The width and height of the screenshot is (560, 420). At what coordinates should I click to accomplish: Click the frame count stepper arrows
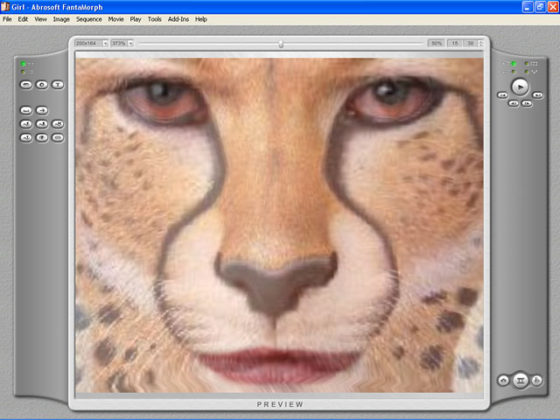[481, 43]
